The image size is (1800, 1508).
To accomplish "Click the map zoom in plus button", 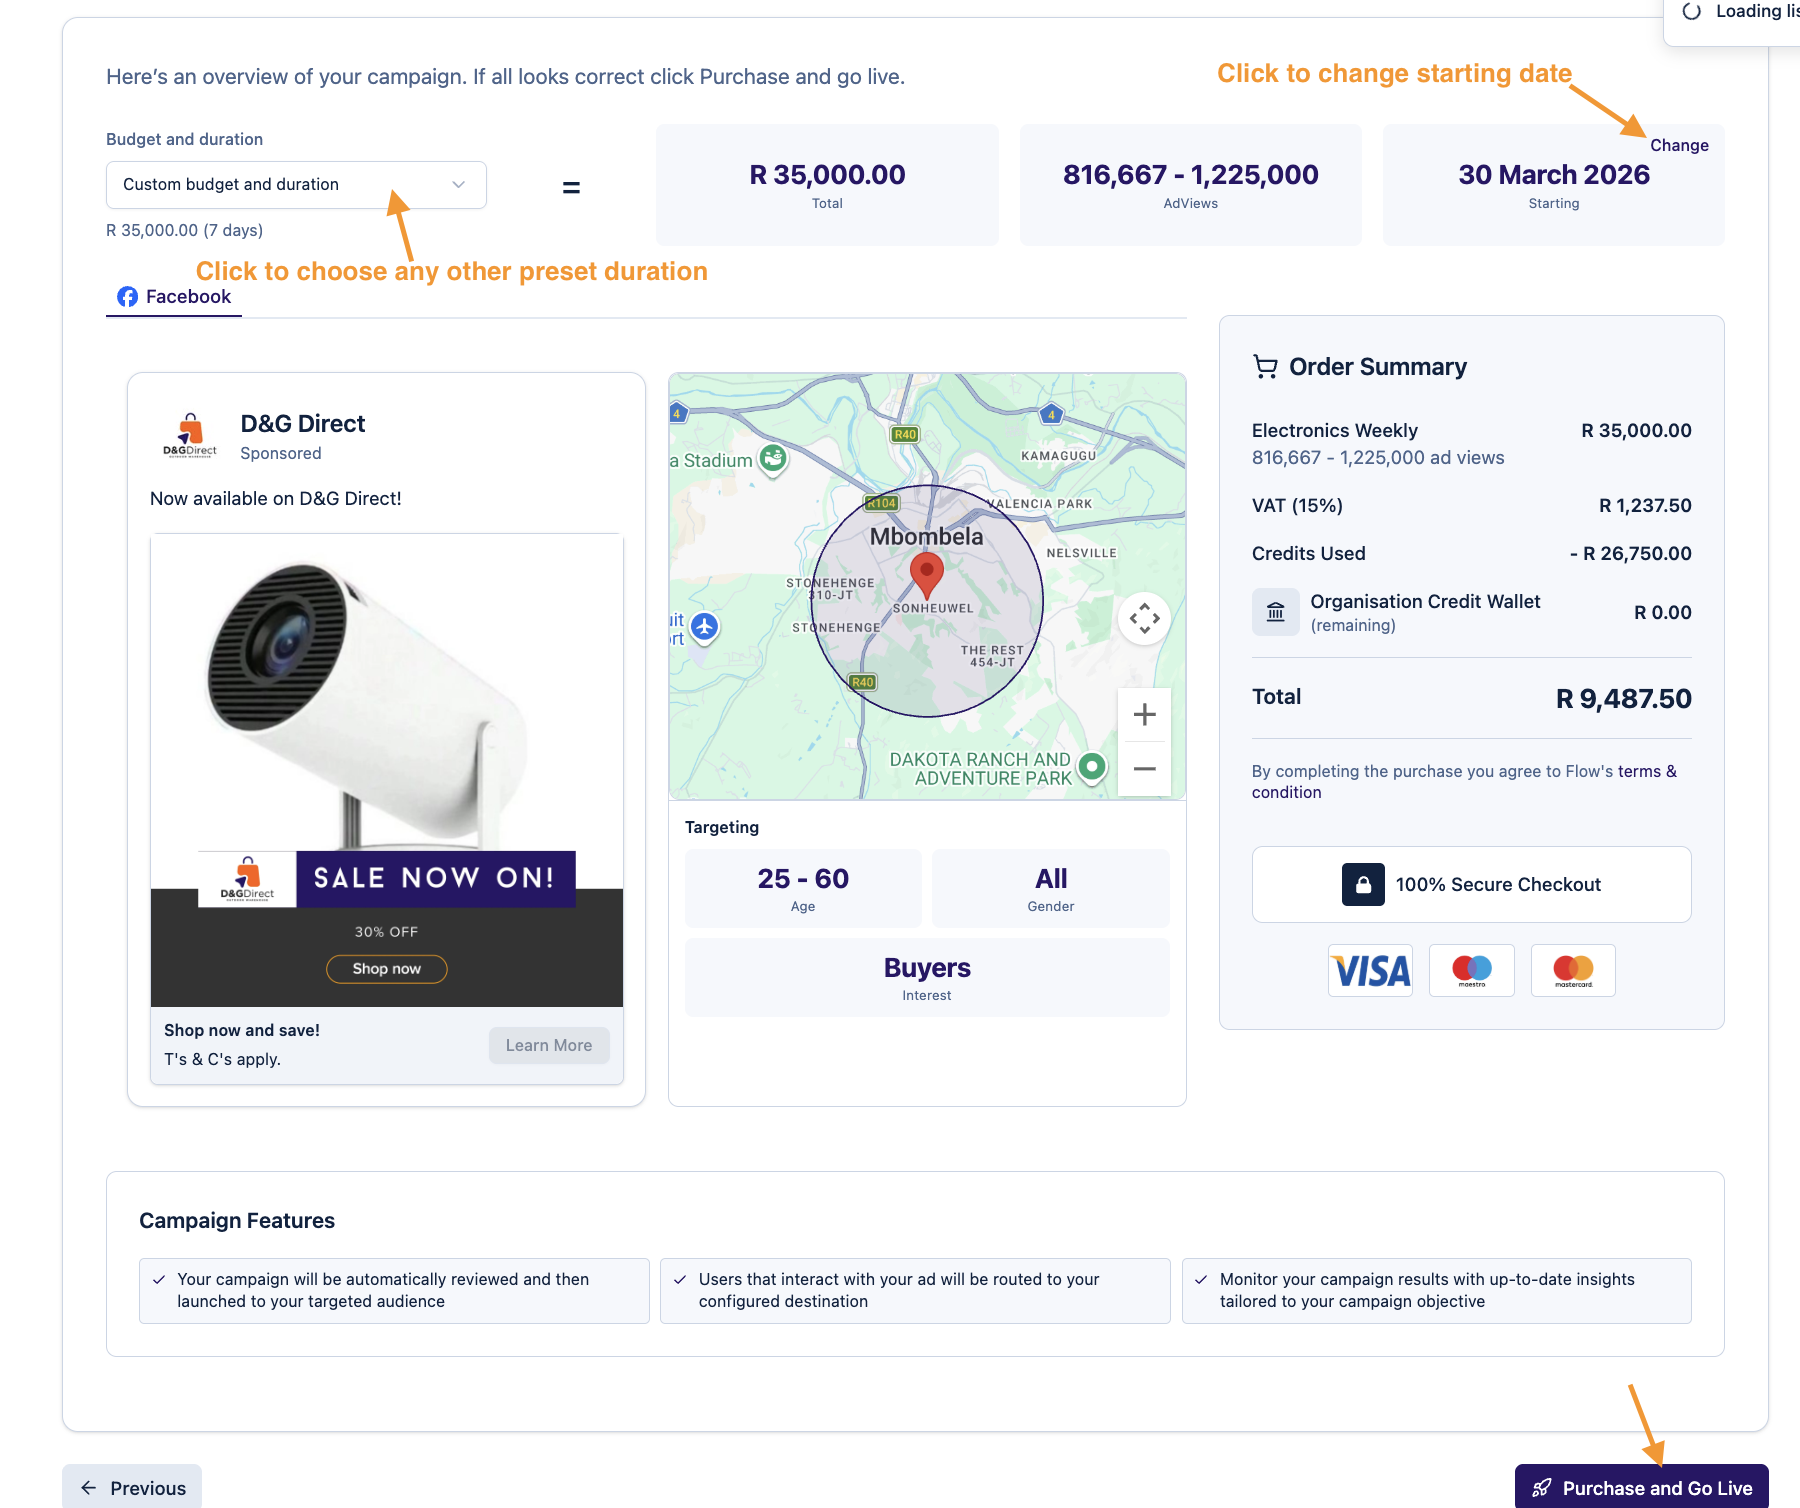I will [x=1144, y=715].
